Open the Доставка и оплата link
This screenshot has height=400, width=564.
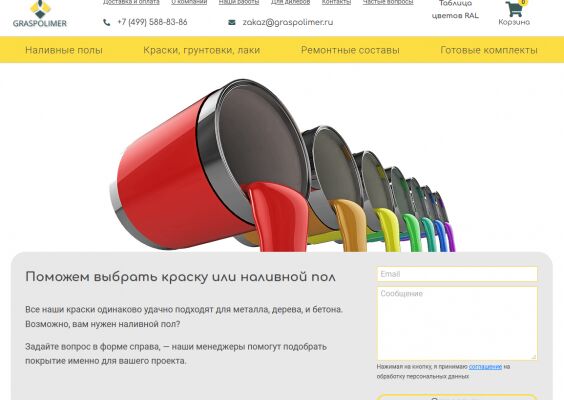(x=131, y=2)
